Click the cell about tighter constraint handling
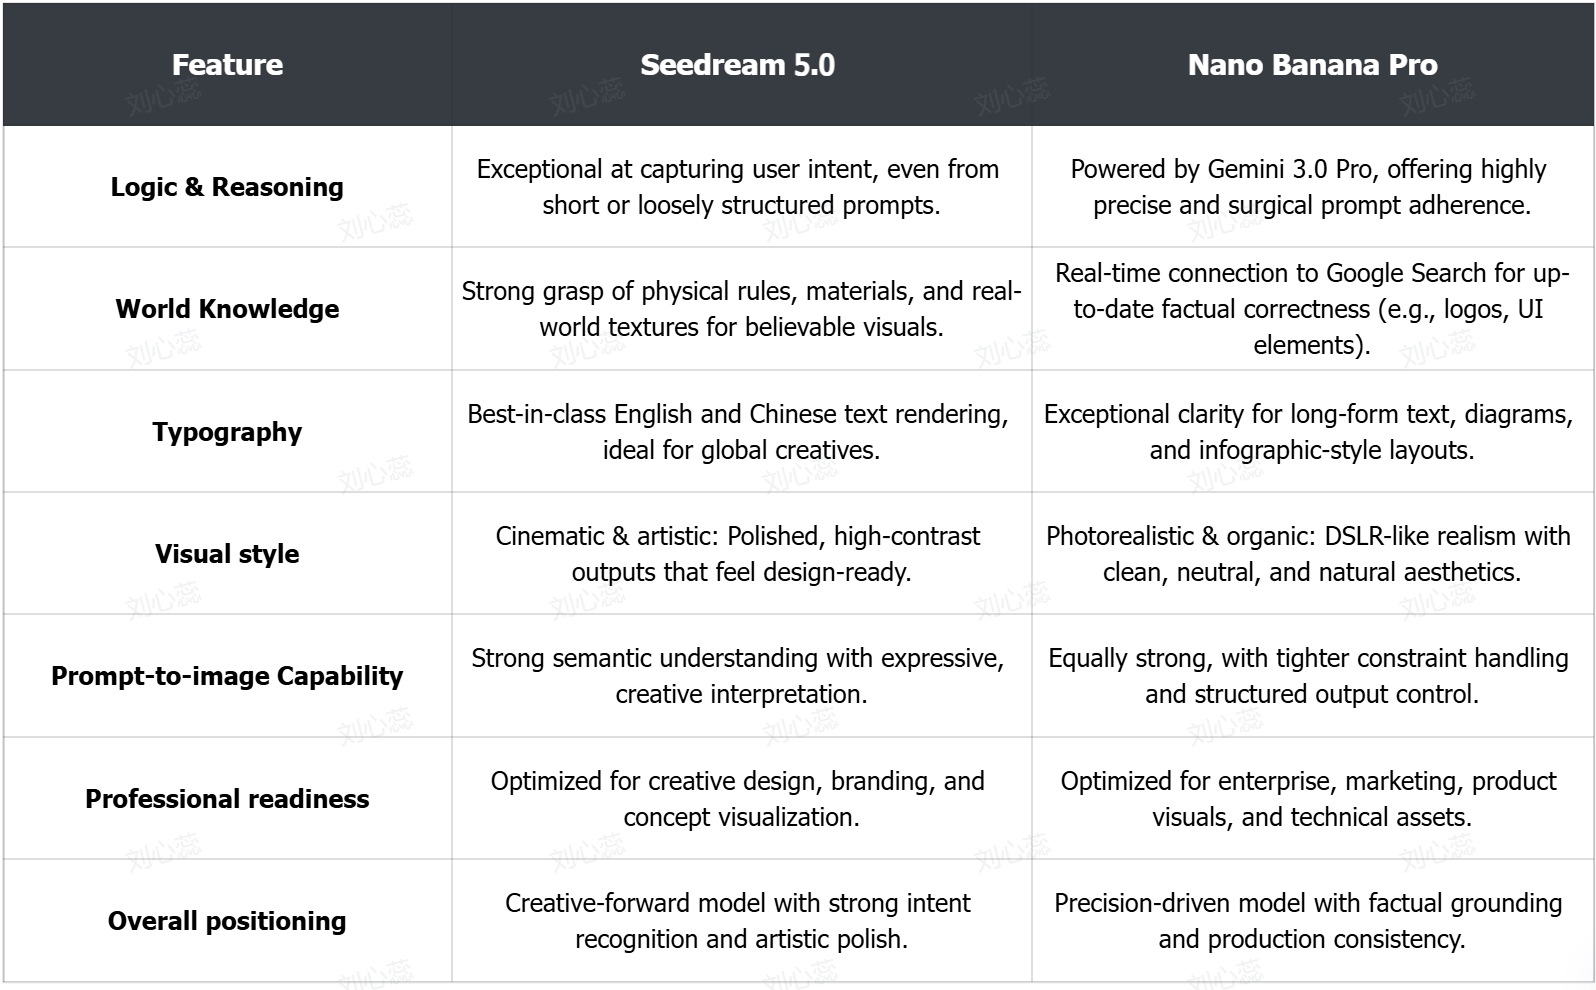Image resolution: width=1596 pixels, height=990 pixels. [x=1311, y=676]
